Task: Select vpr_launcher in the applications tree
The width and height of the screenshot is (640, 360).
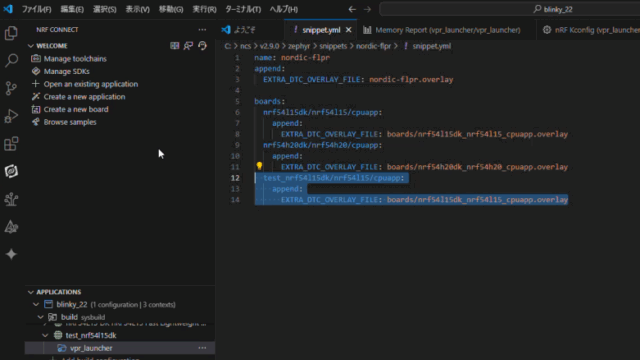Action: pos(91,348)
